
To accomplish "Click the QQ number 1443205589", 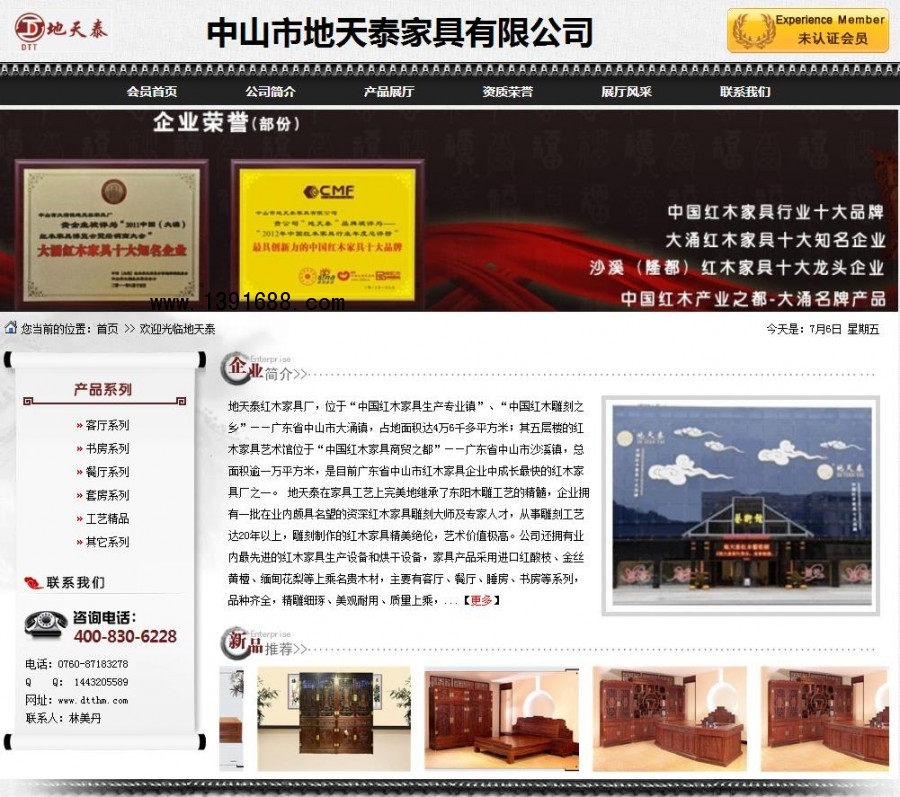I will pyautogui.click(x=101, y=682).
